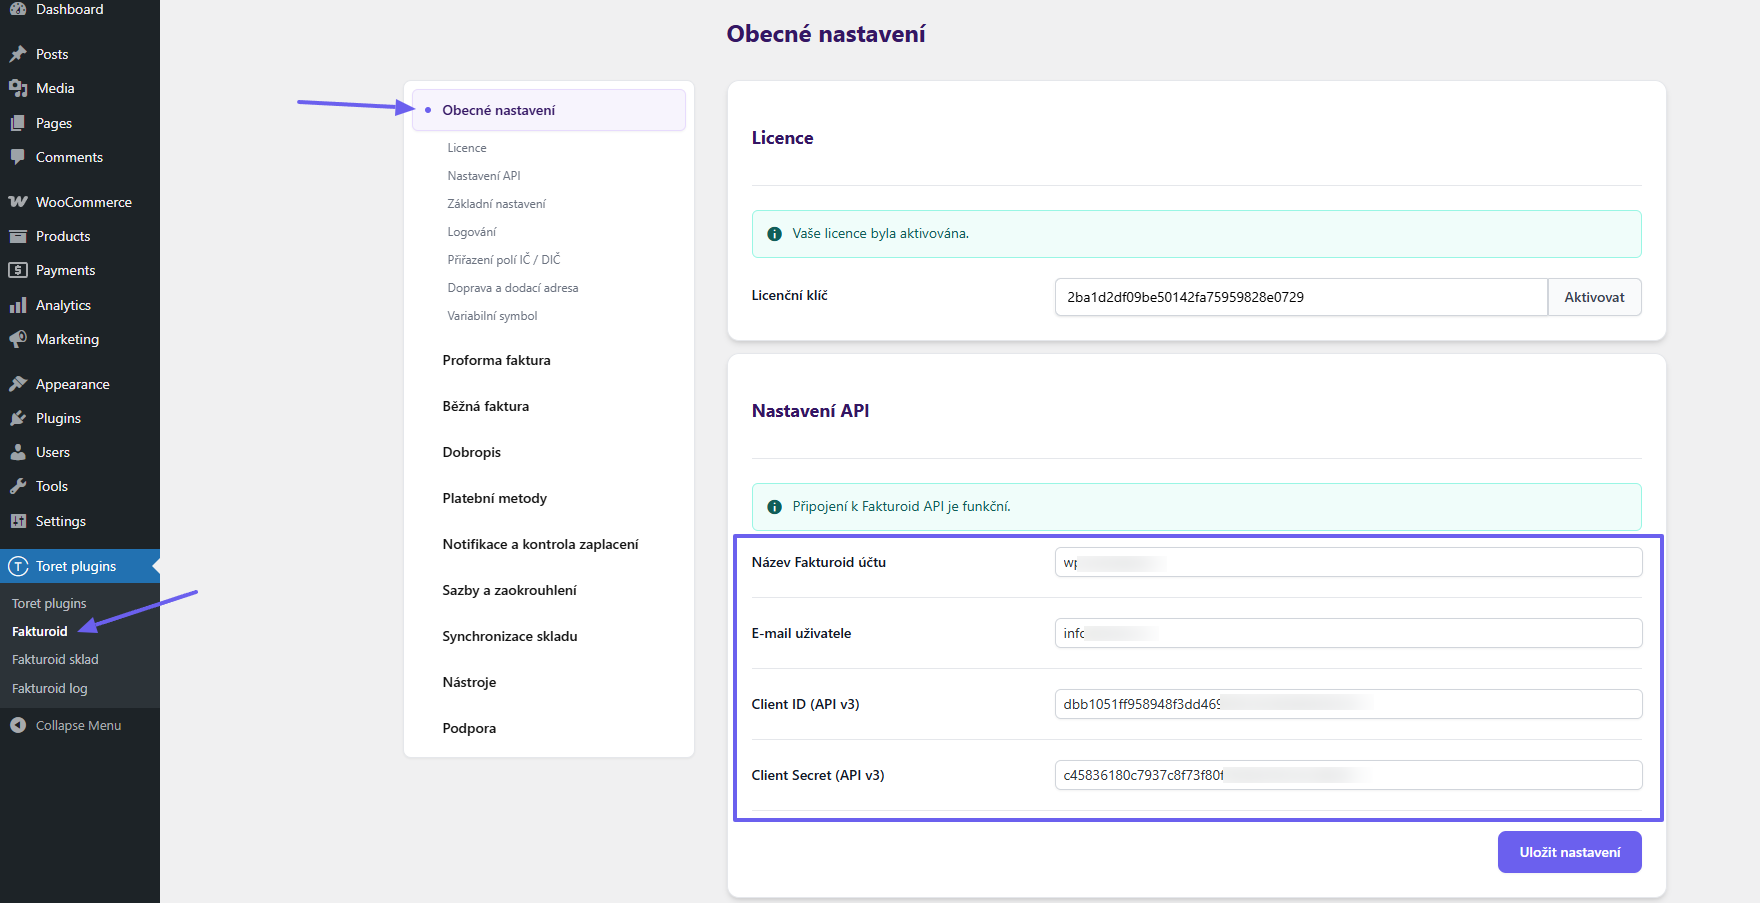This screenshot has width=1760, height=903.
Task: Click the Marketing megaphone icon
Action: pos(18,339)
